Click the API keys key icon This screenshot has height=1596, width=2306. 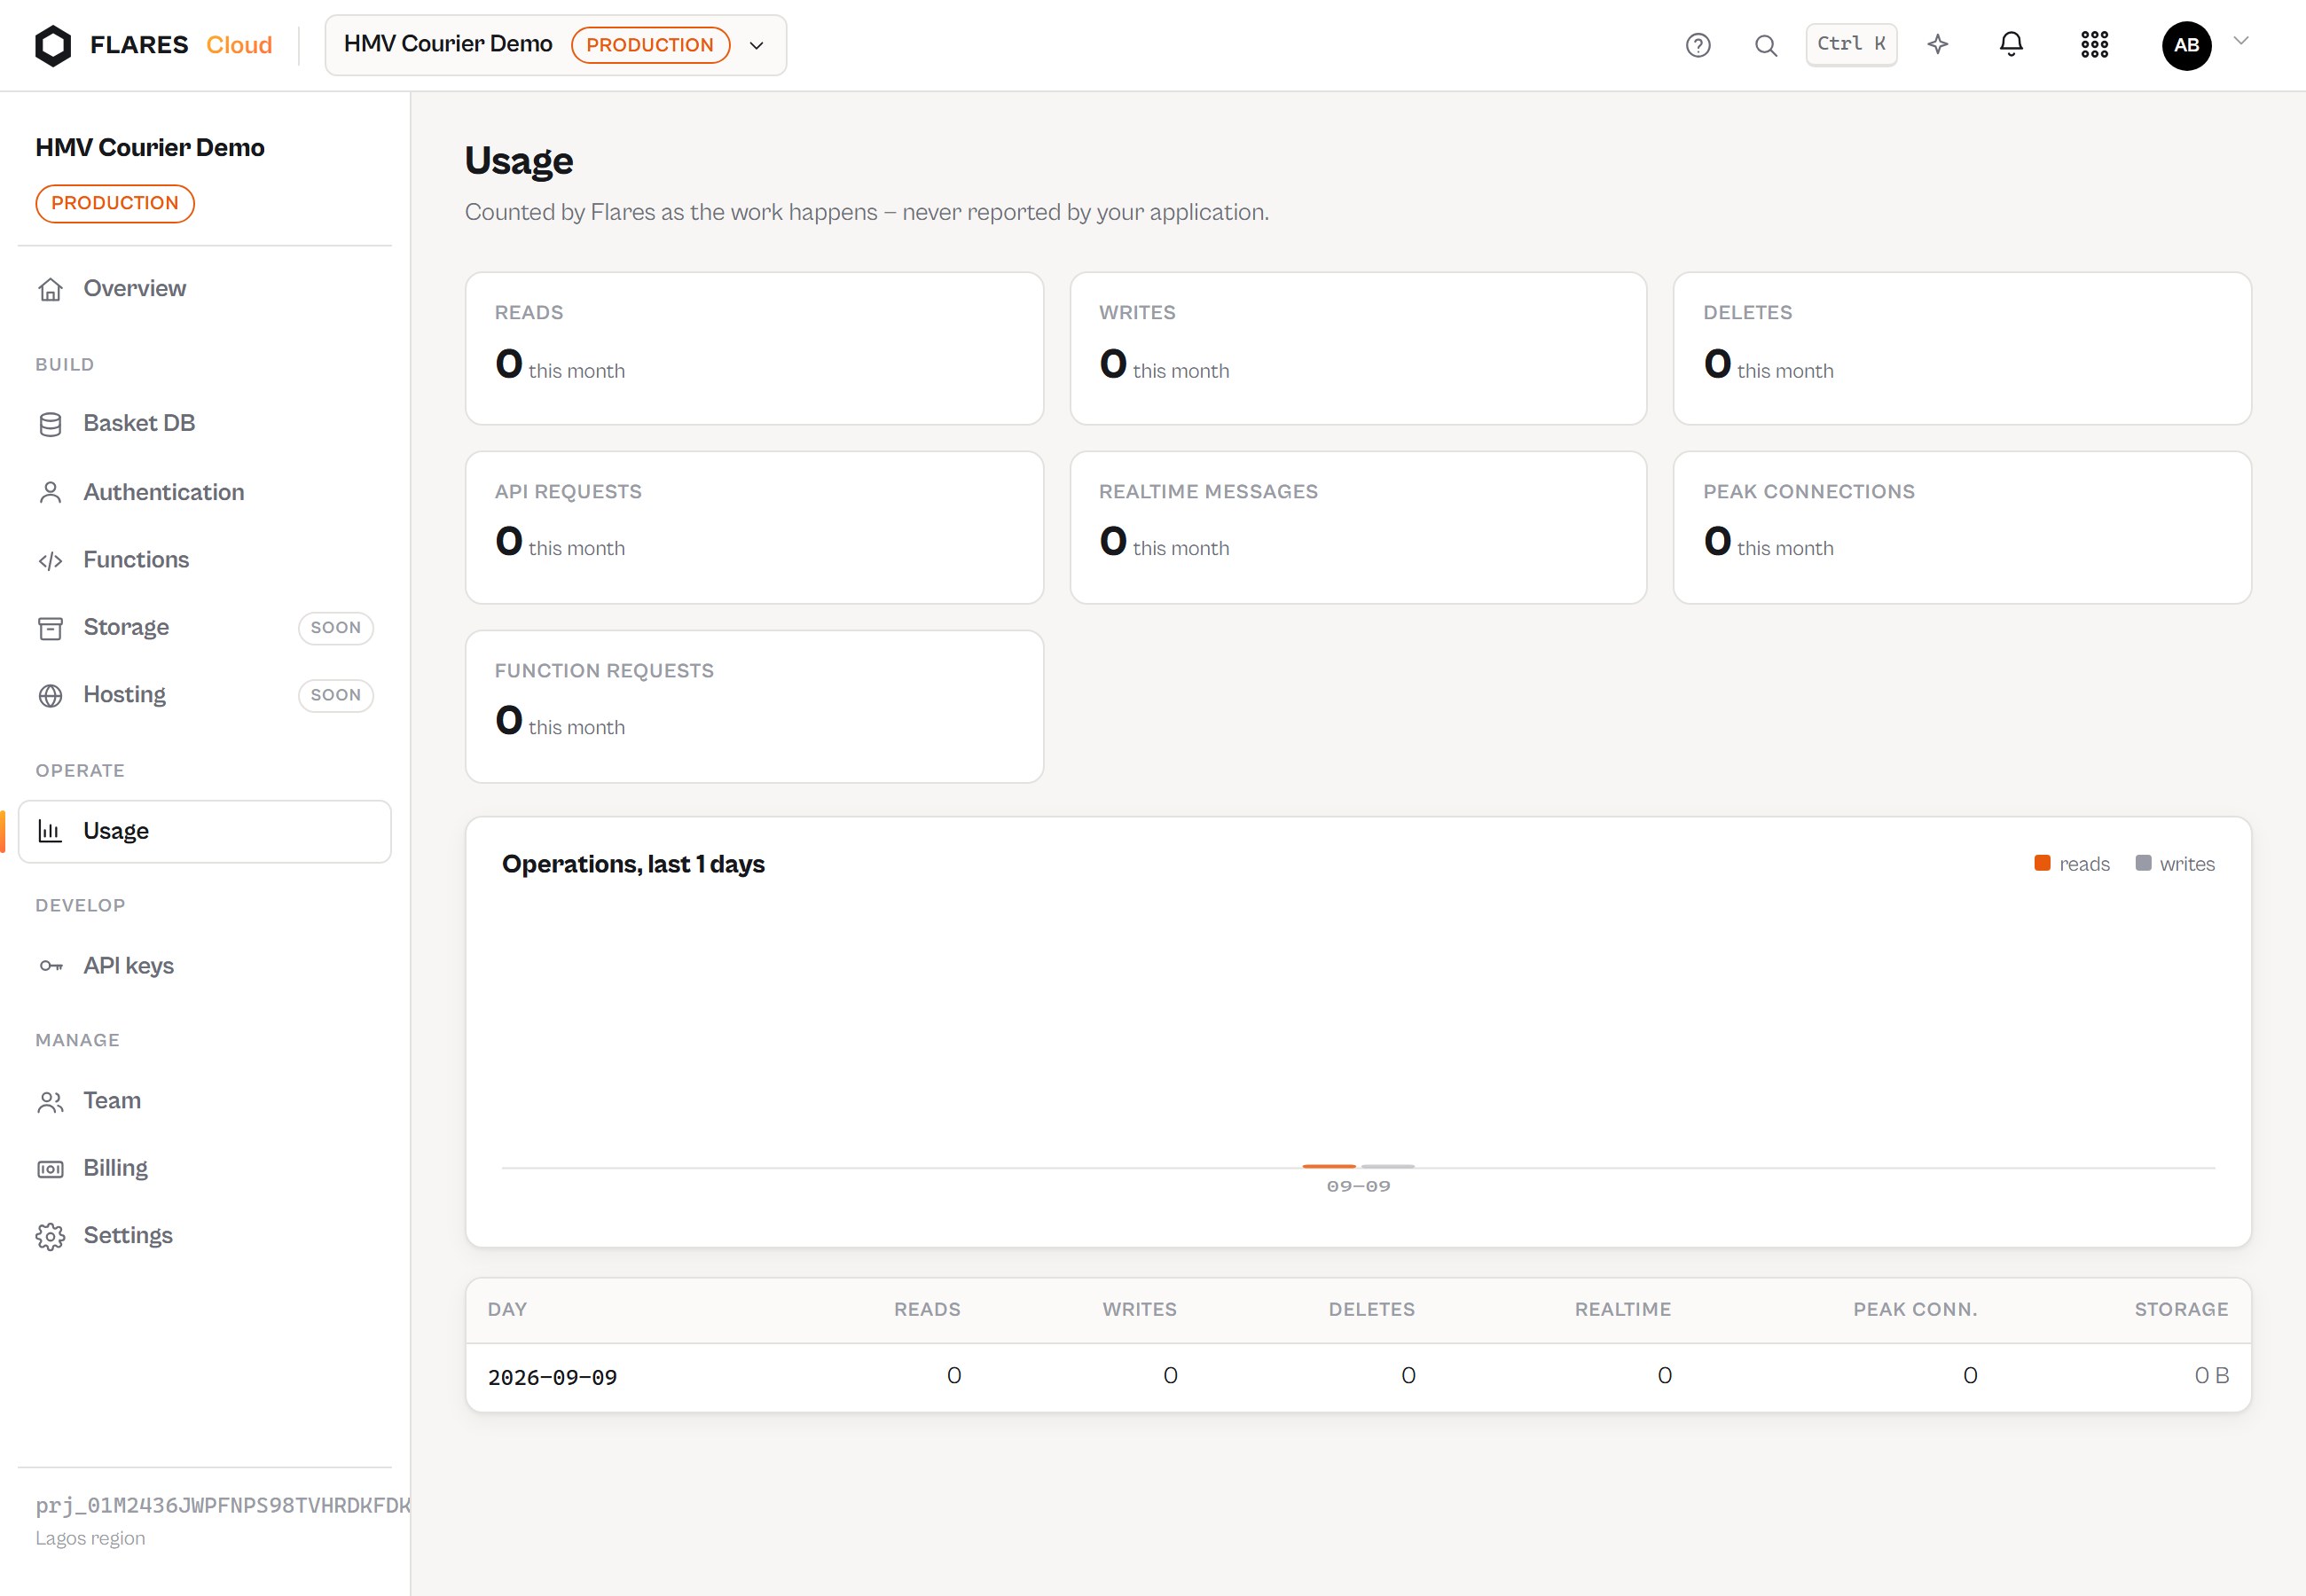(50, 966)
